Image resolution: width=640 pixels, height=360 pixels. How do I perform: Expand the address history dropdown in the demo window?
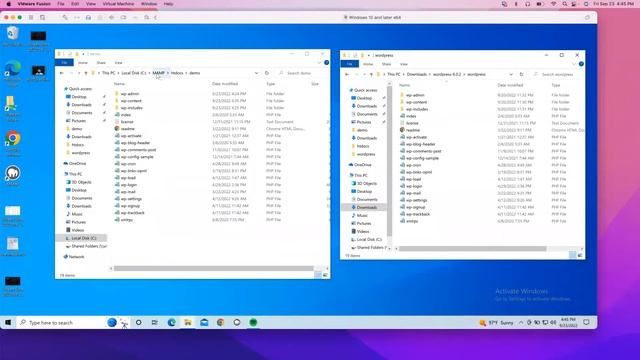pyautogui.click(x=256, y=73)
